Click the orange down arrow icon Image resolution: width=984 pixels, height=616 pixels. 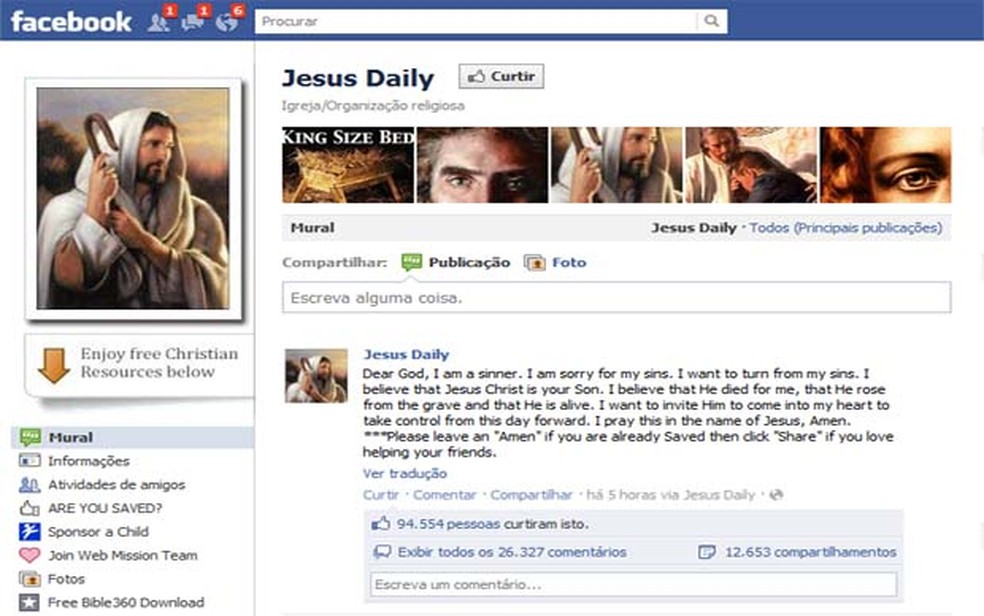pos(54,365)
